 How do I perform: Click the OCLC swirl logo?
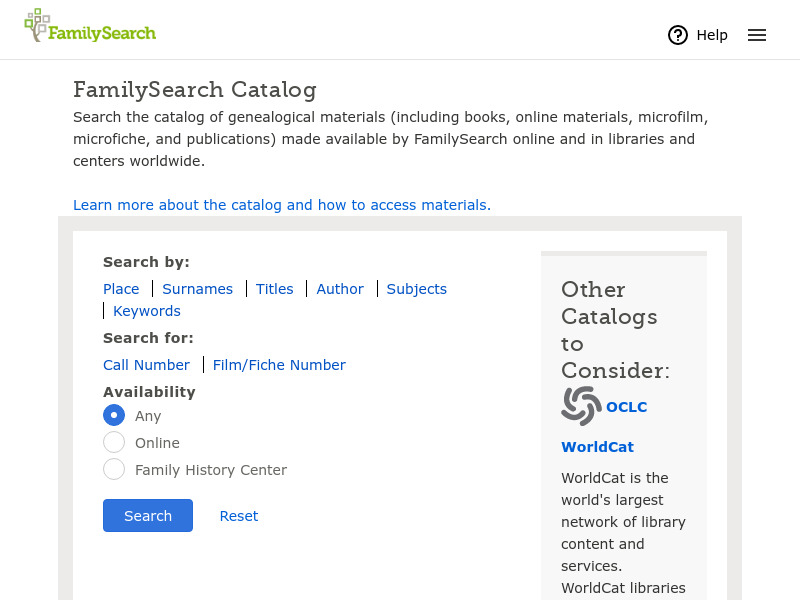(x=581, y=406)
